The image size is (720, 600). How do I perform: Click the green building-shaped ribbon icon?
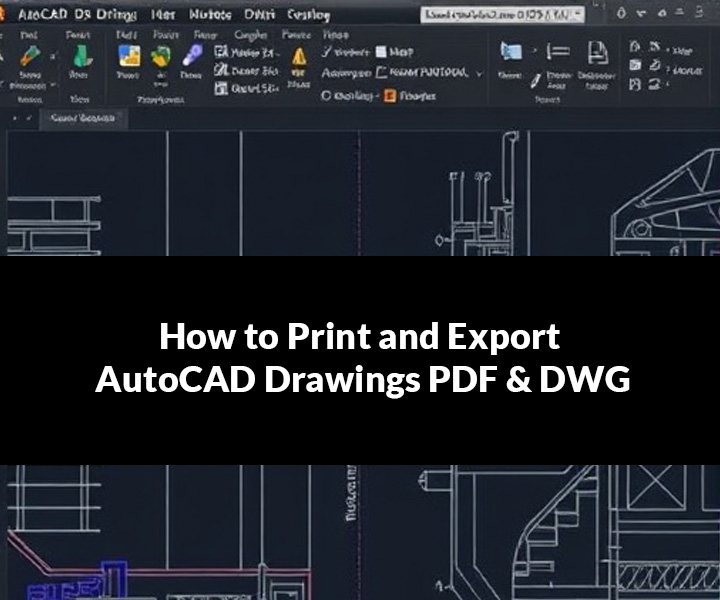[82, 56]
